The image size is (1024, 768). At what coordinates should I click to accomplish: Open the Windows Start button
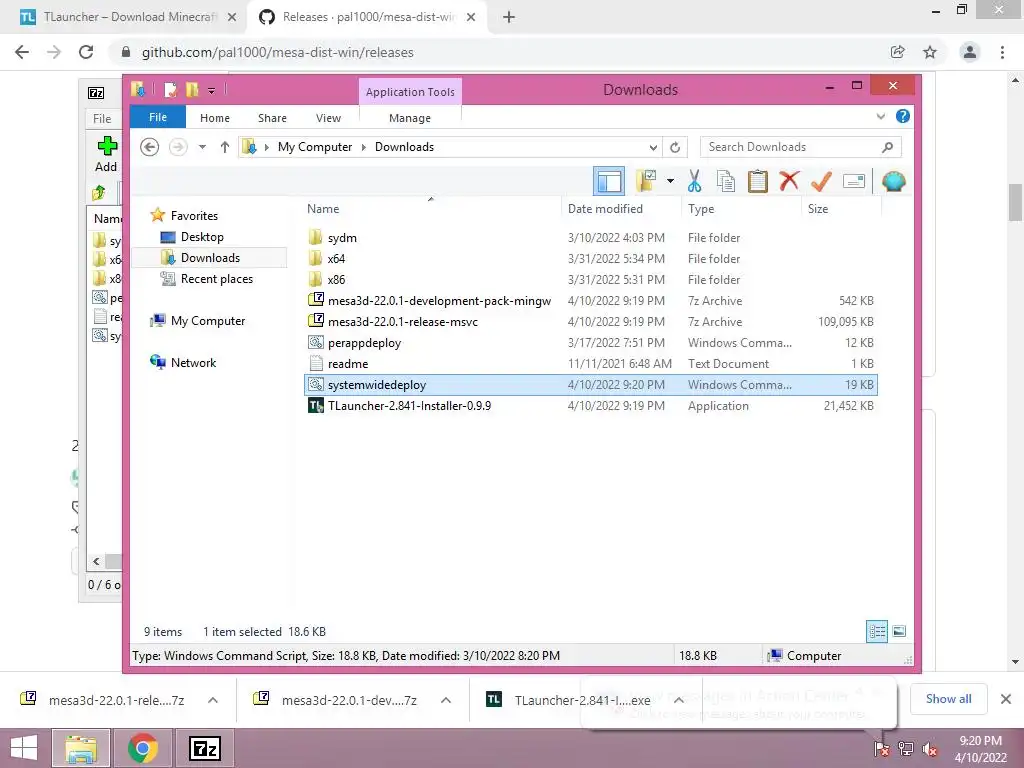click(24, 748)
